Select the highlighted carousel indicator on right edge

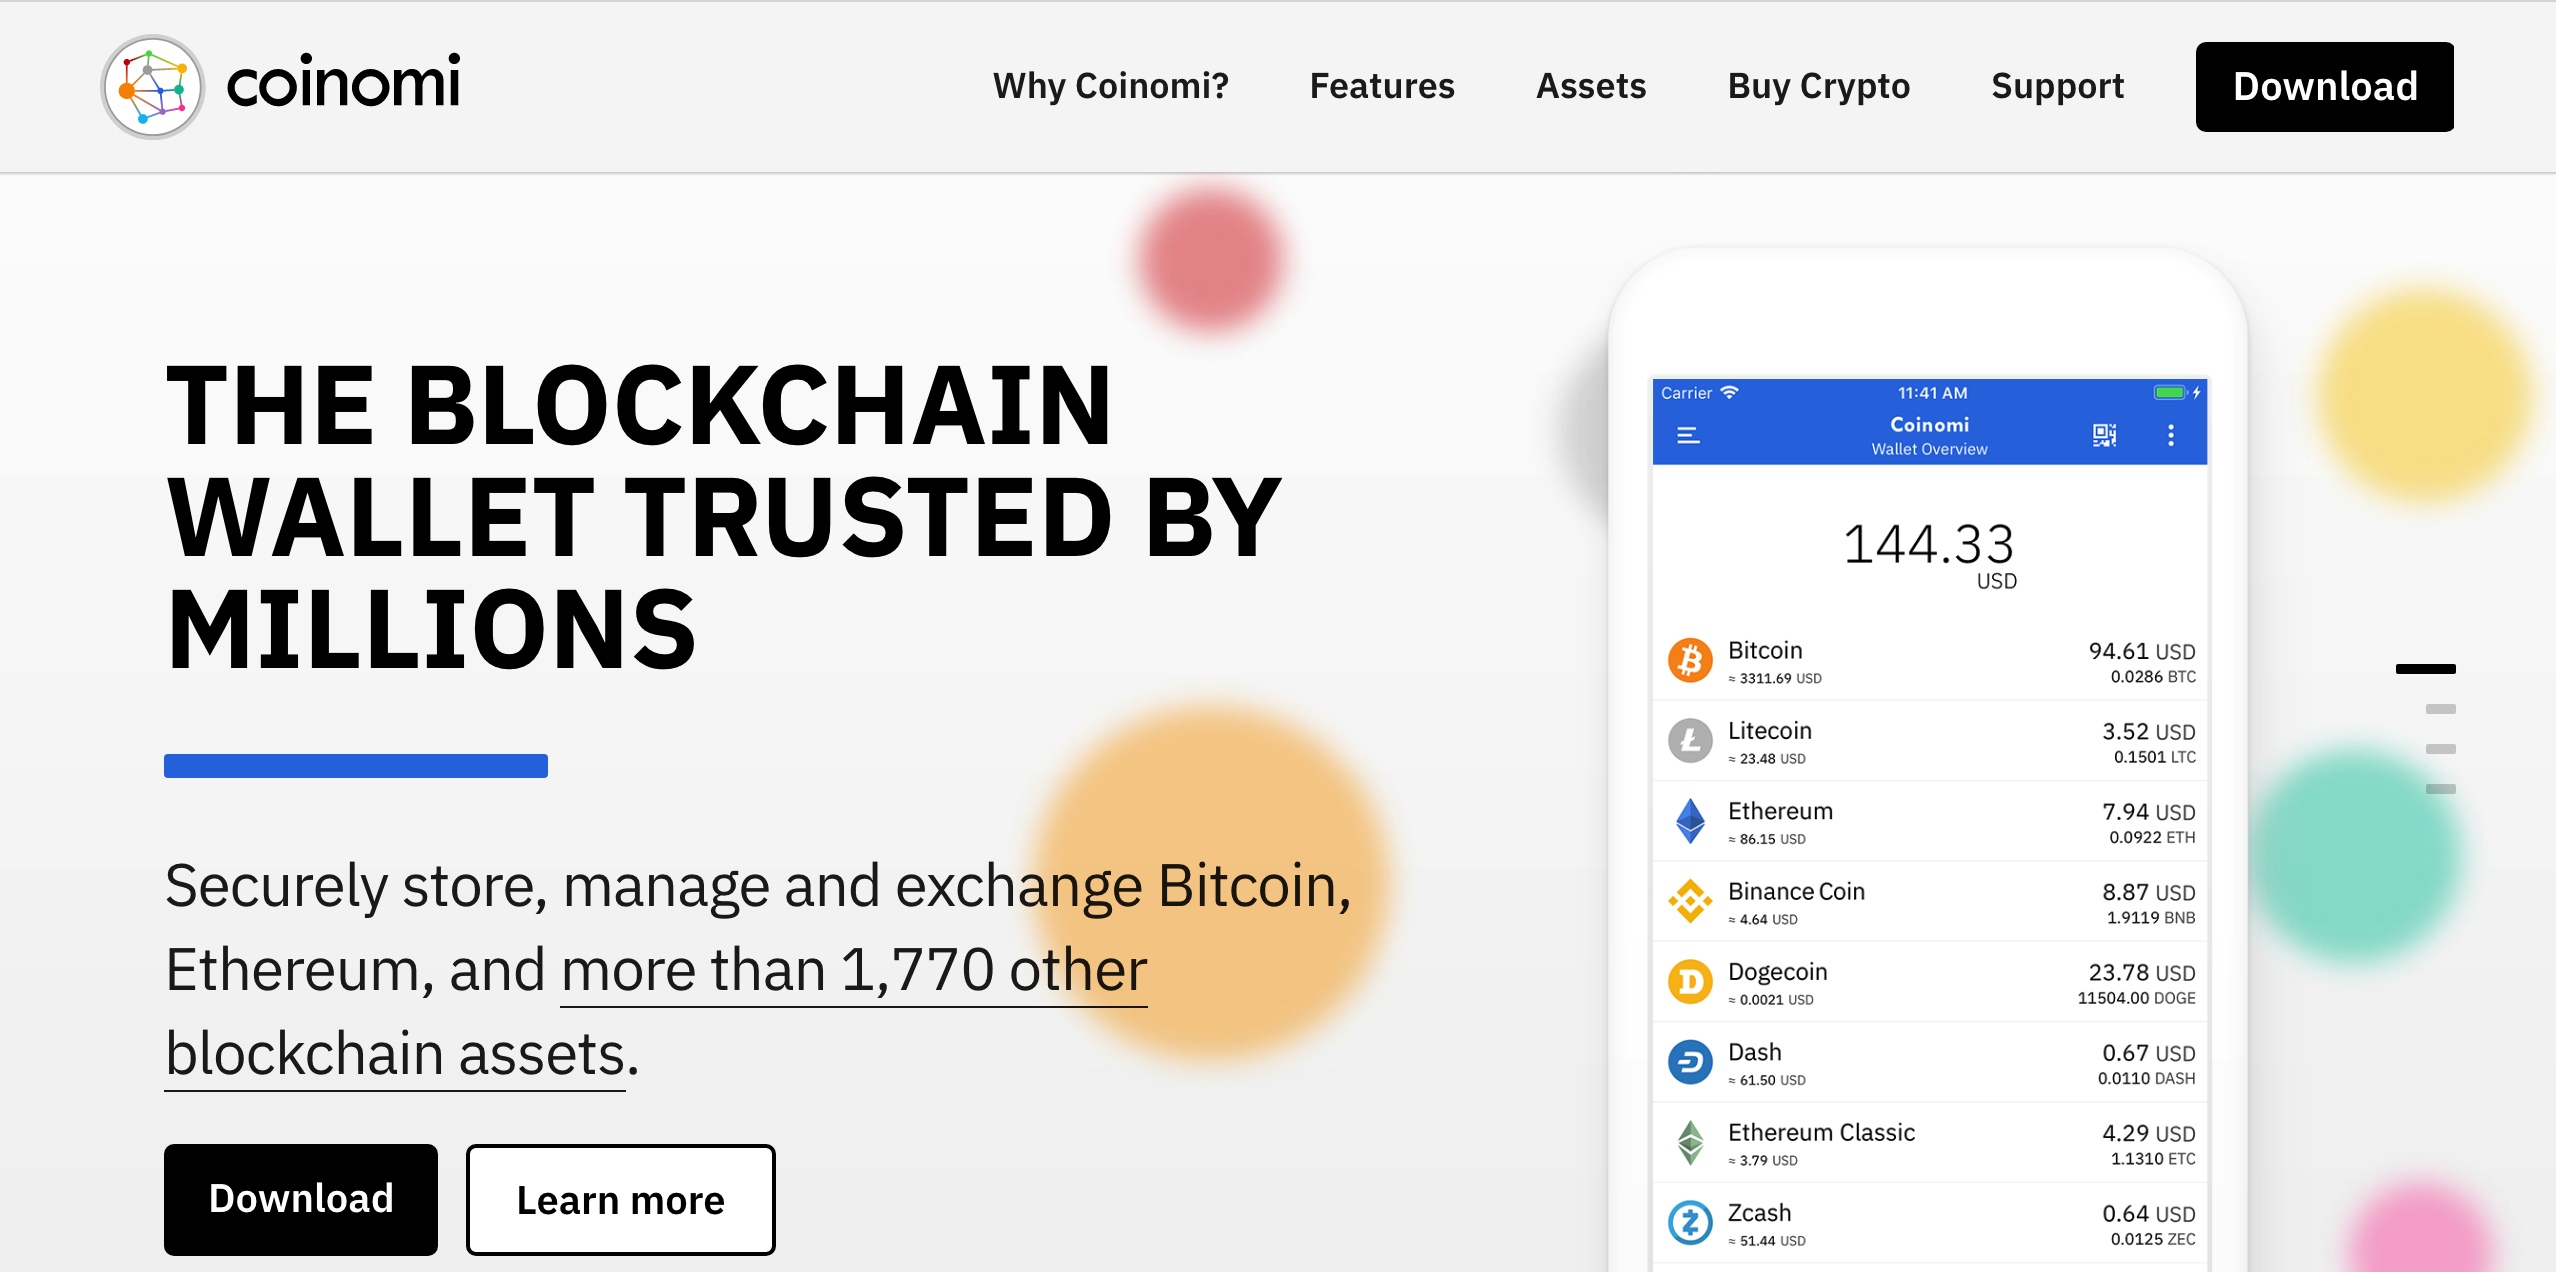[2425, 669]
